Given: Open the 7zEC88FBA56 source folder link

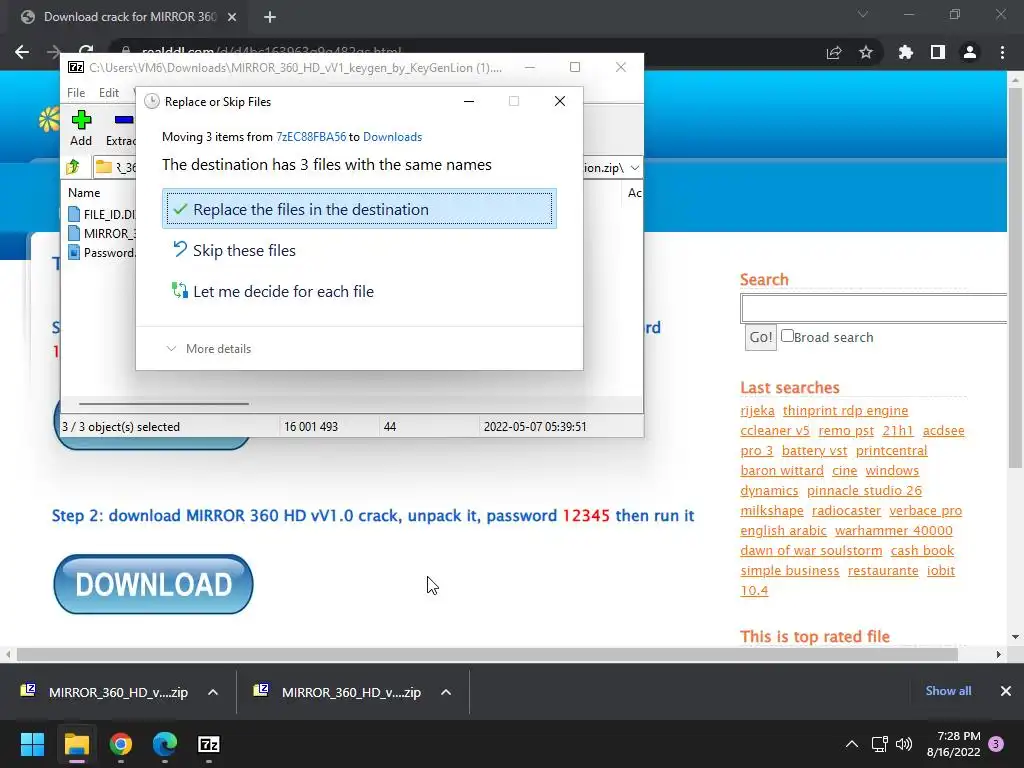Looking at the screenshot, I should [311, 136].
